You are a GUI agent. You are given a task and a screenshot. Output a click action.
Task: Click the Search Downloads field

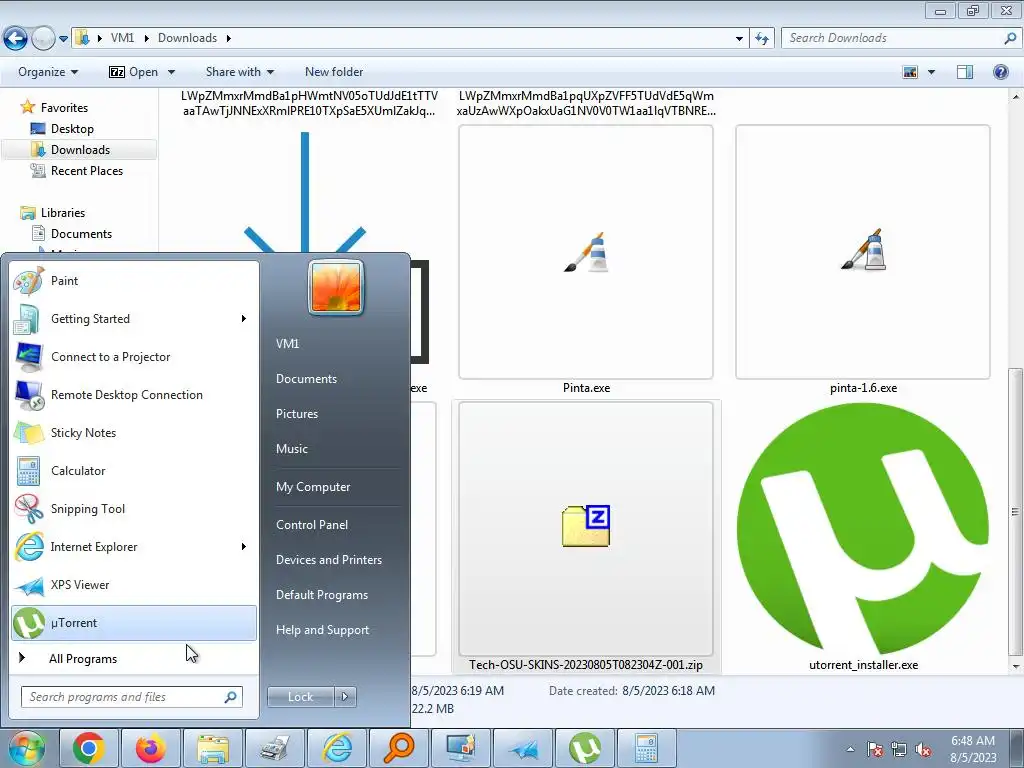(900, 39)
